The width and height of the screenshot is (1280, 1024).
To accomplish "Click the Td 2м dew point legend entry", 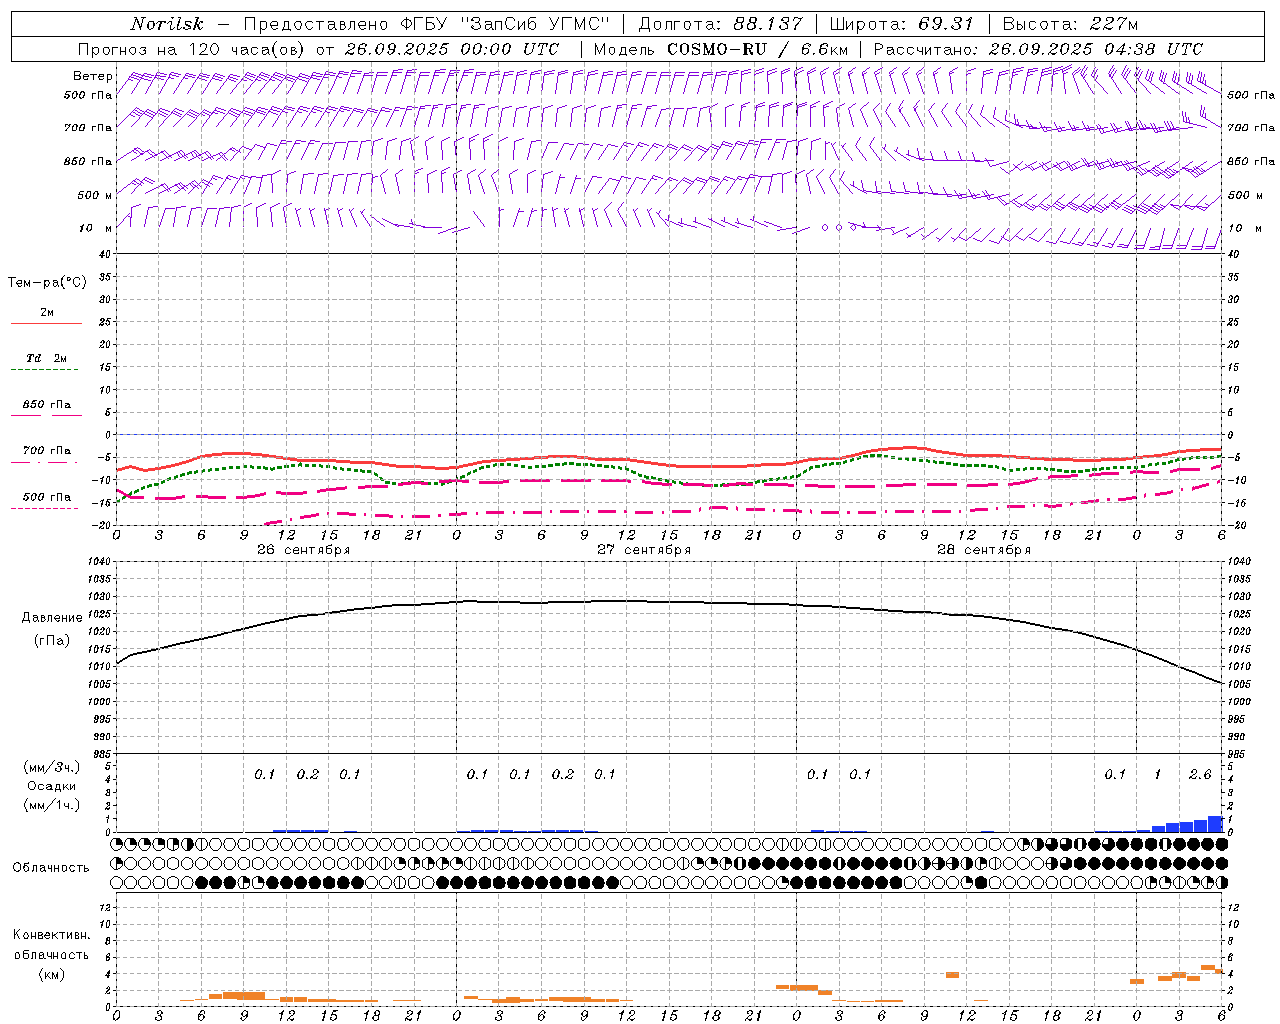I will pos(46,358).
